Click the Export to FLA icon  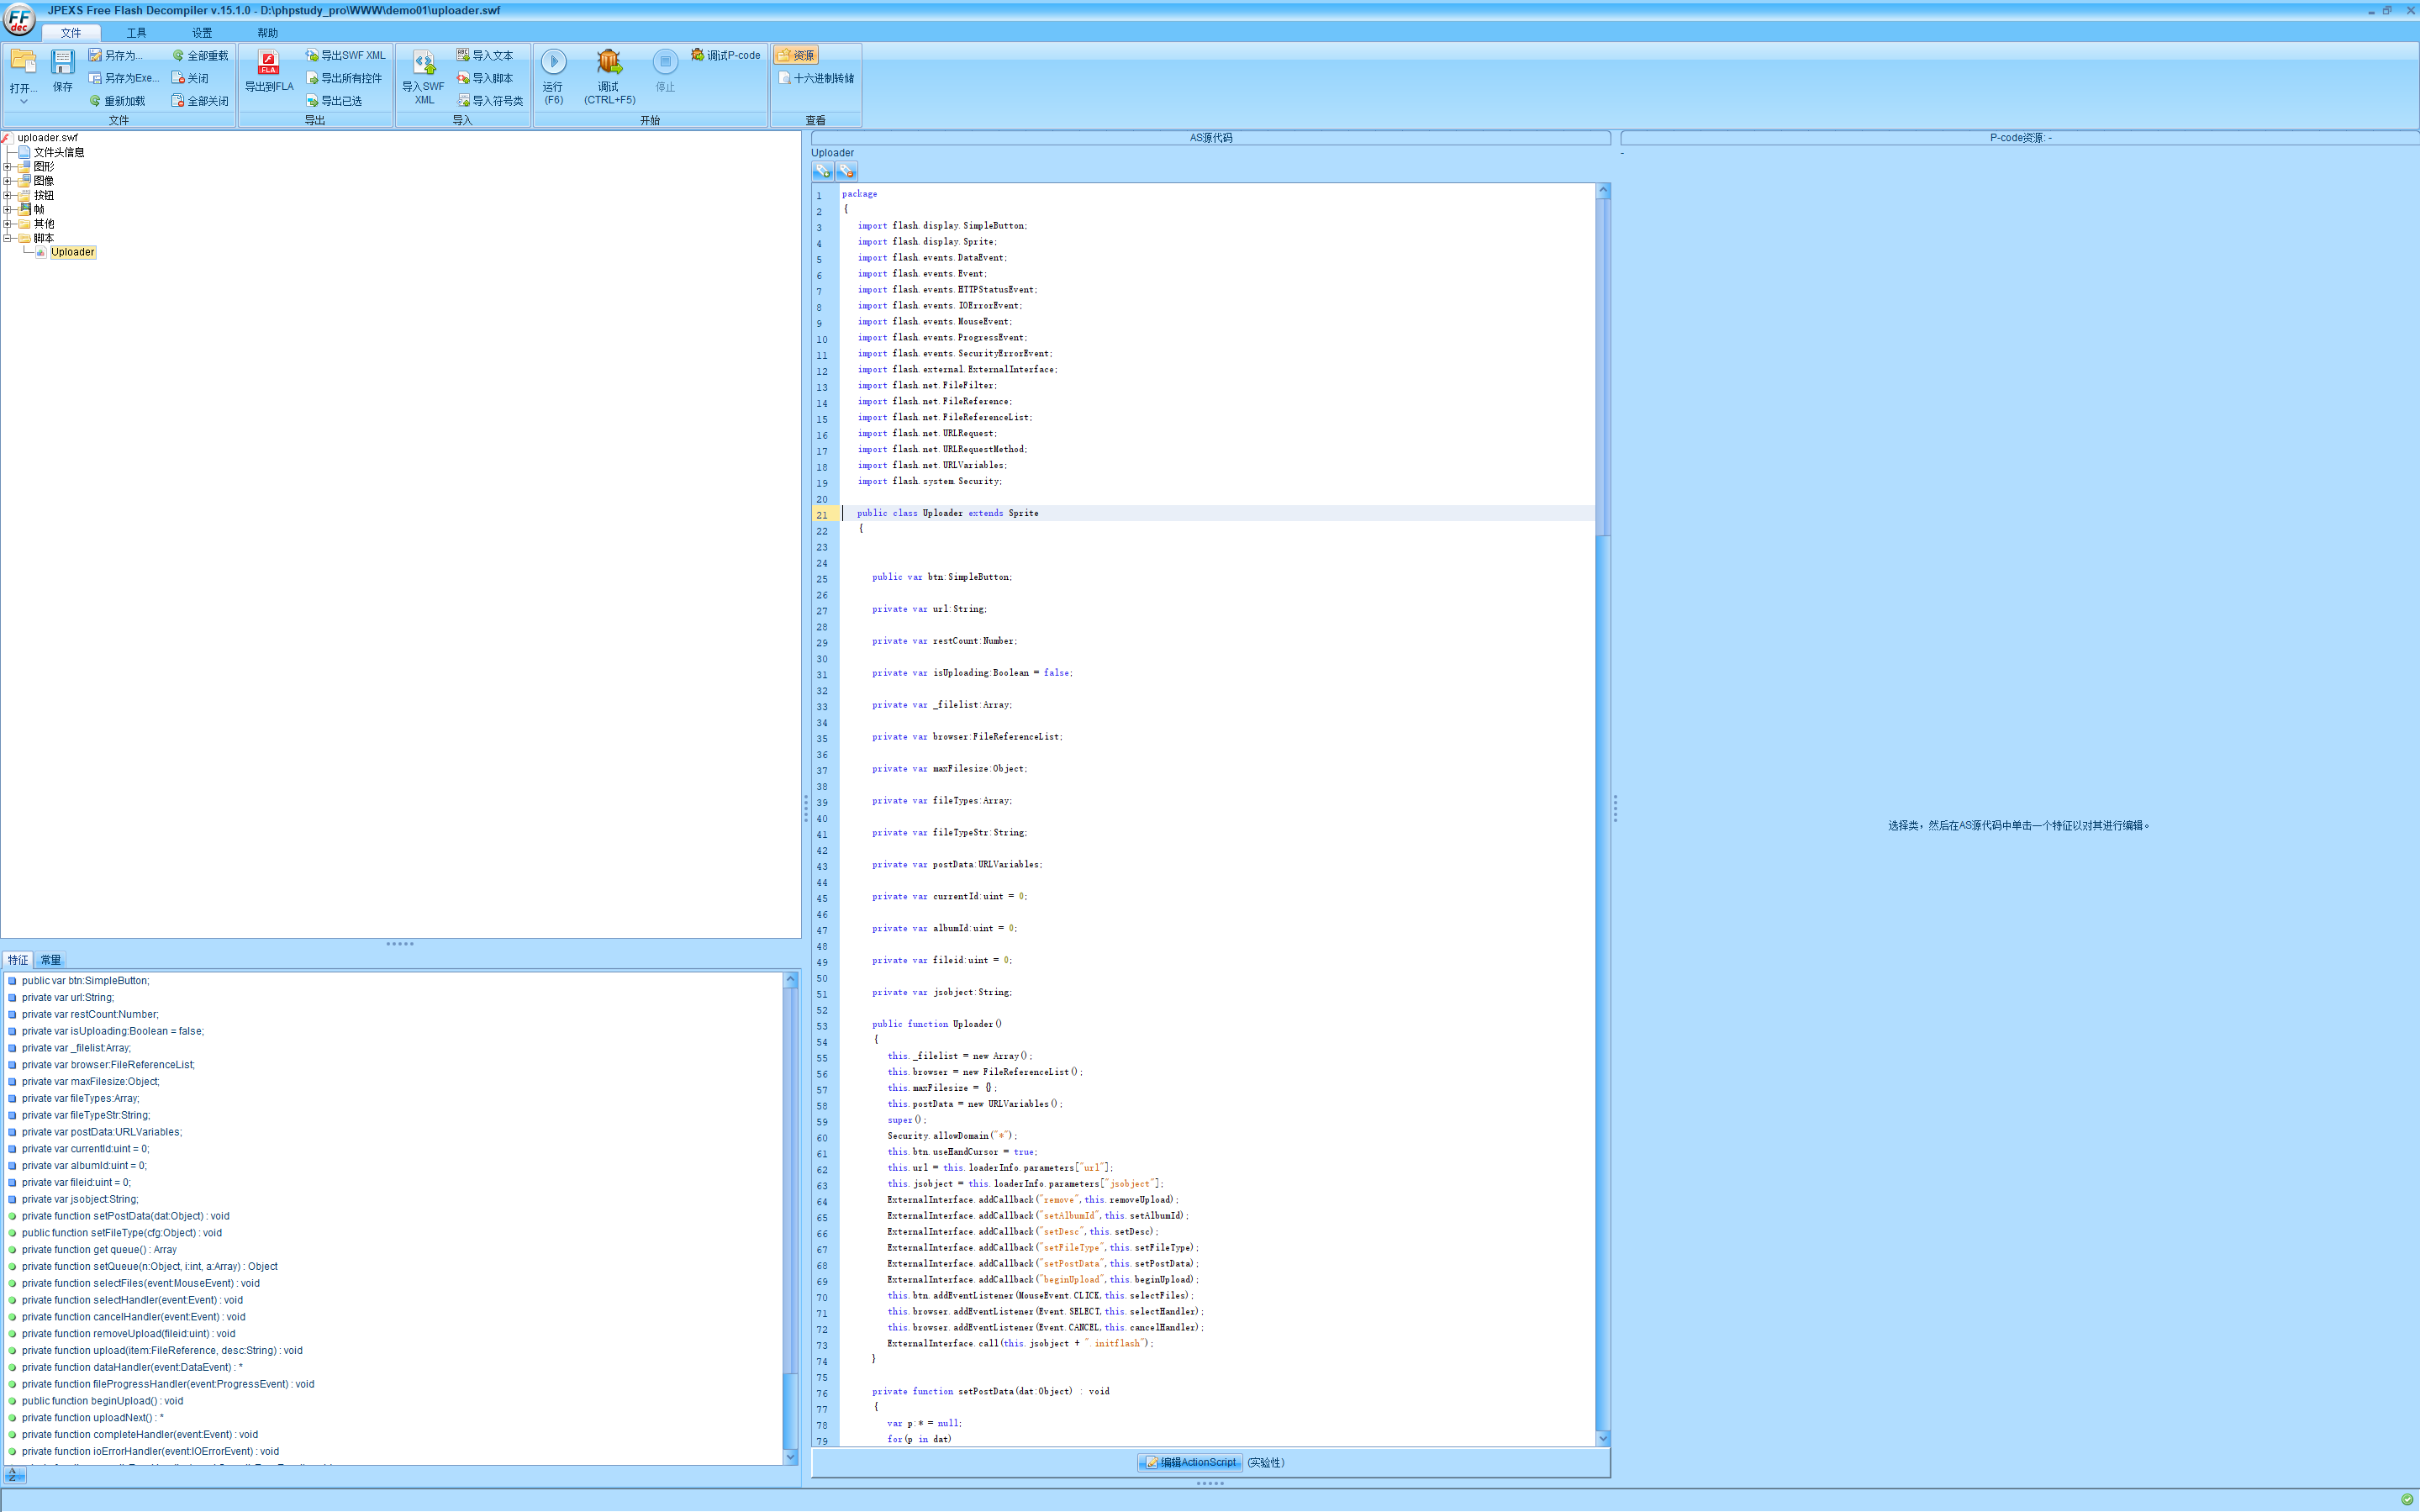coord(268,63)
